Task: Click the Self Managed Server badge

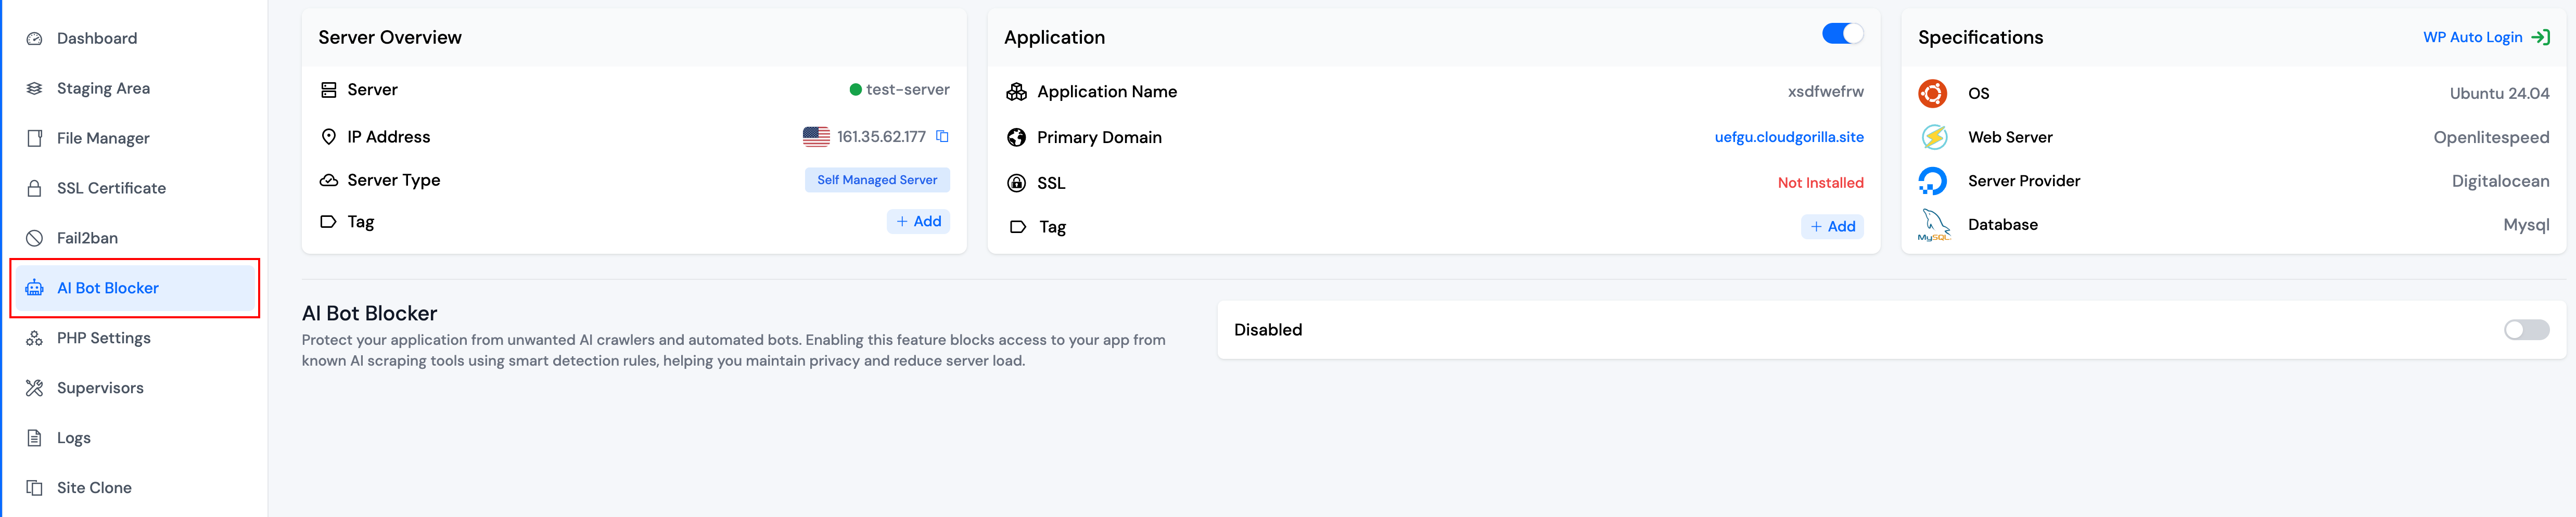Action: click(876, 180)
